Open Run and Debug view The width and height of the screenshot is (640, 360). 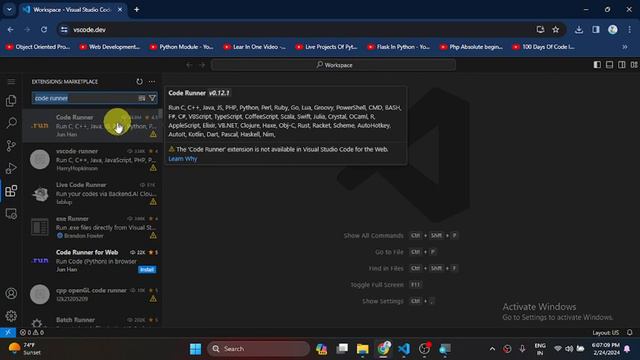[11, 168]
